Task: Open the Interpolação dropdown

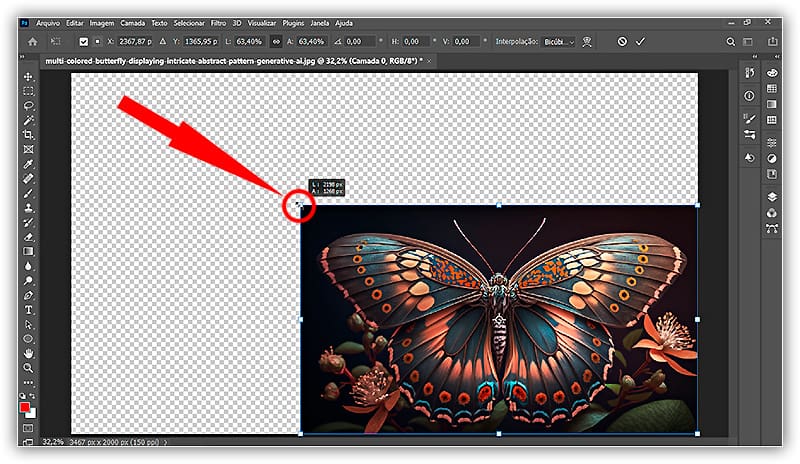Action: coord(559,42)
